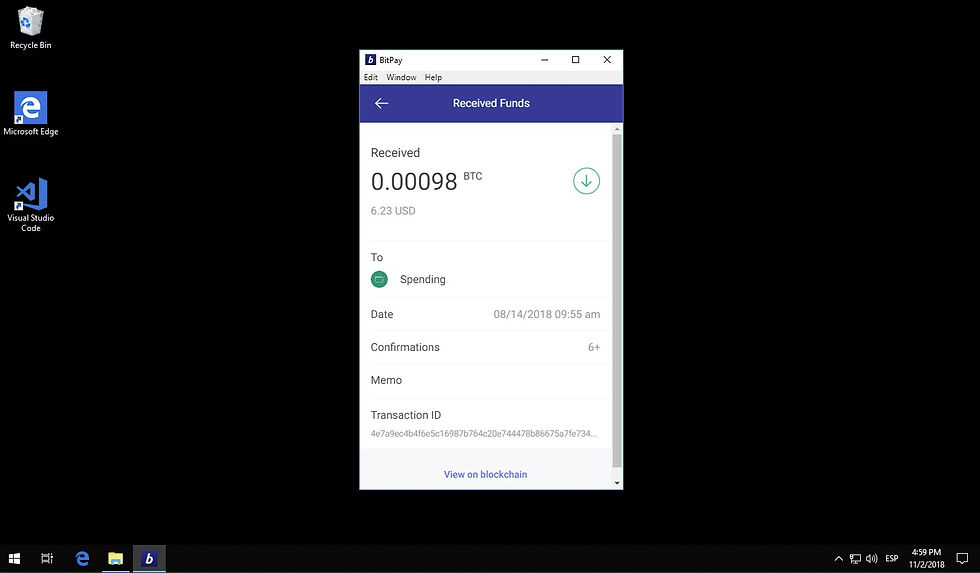This screenshot has width=980, height=573.
Task: Open the Help menu
Action: (x=433, y=77)
